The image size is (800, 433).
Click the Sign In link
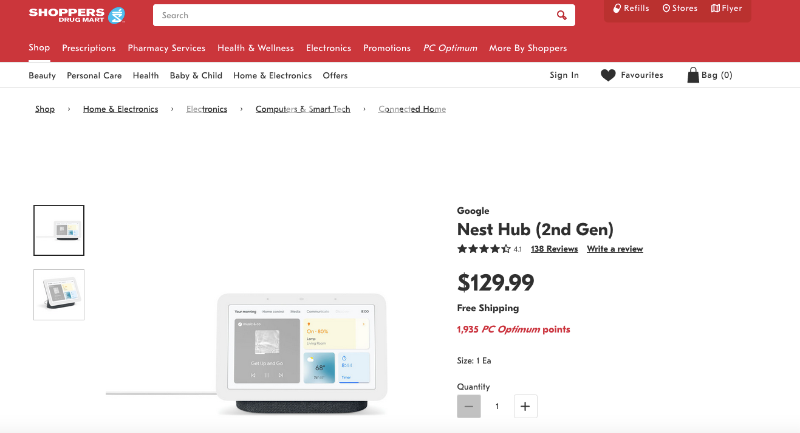(x=564, y=75)
